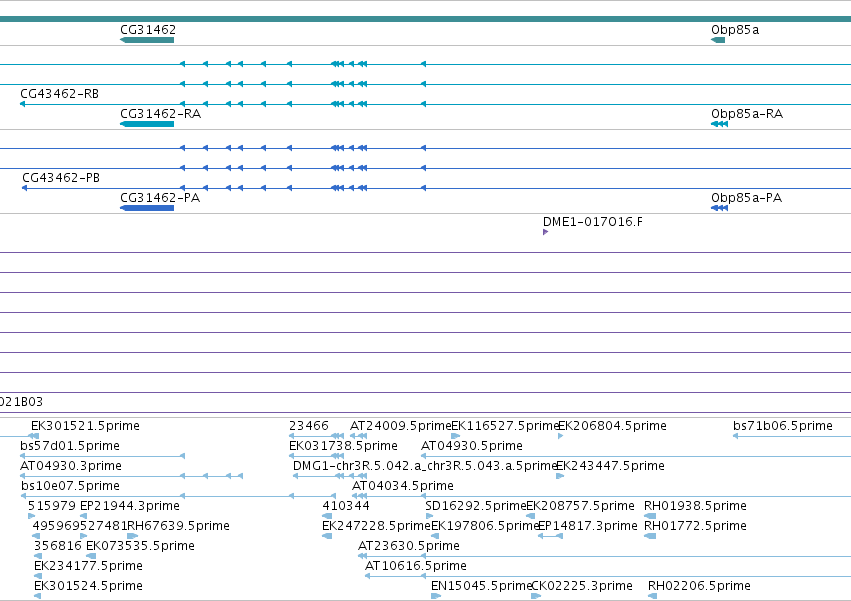
Task: Click the Obp85a gene arrow glyph
Action: [718, 40]
